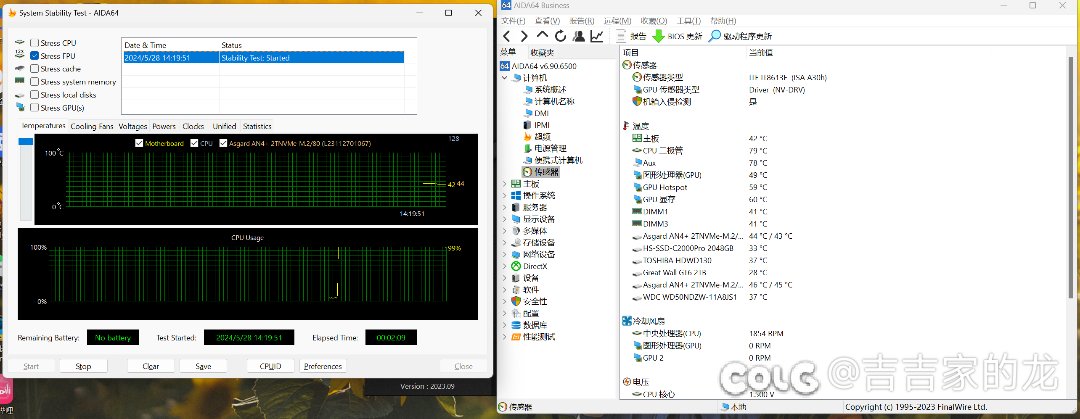This screenshot has height=419, width=1080.
Task: Select 便携式计算机 in the tree
Action: (x=552, y=160)
